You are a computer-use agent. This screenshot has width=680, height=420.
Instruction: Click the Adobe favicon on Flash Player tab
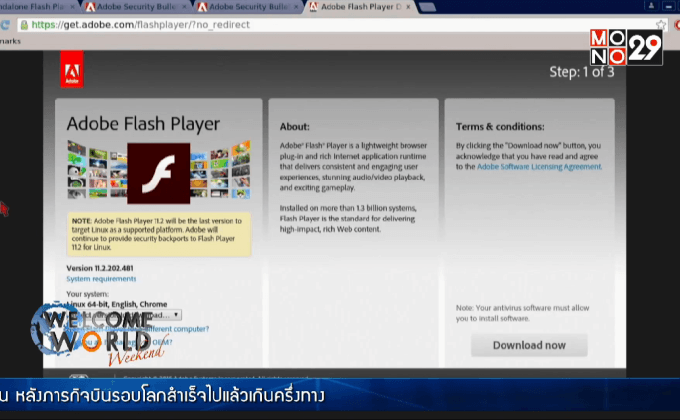pyautogui.click(x=313, y=7)
